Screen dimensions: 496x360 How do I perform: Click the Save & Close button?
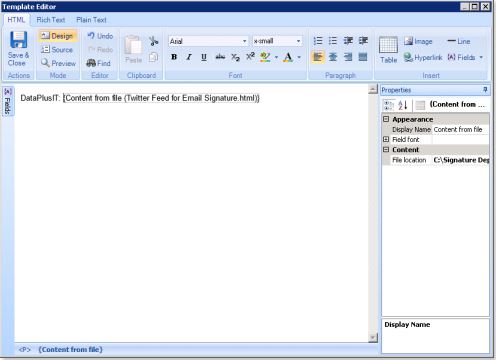coord(18,48)
